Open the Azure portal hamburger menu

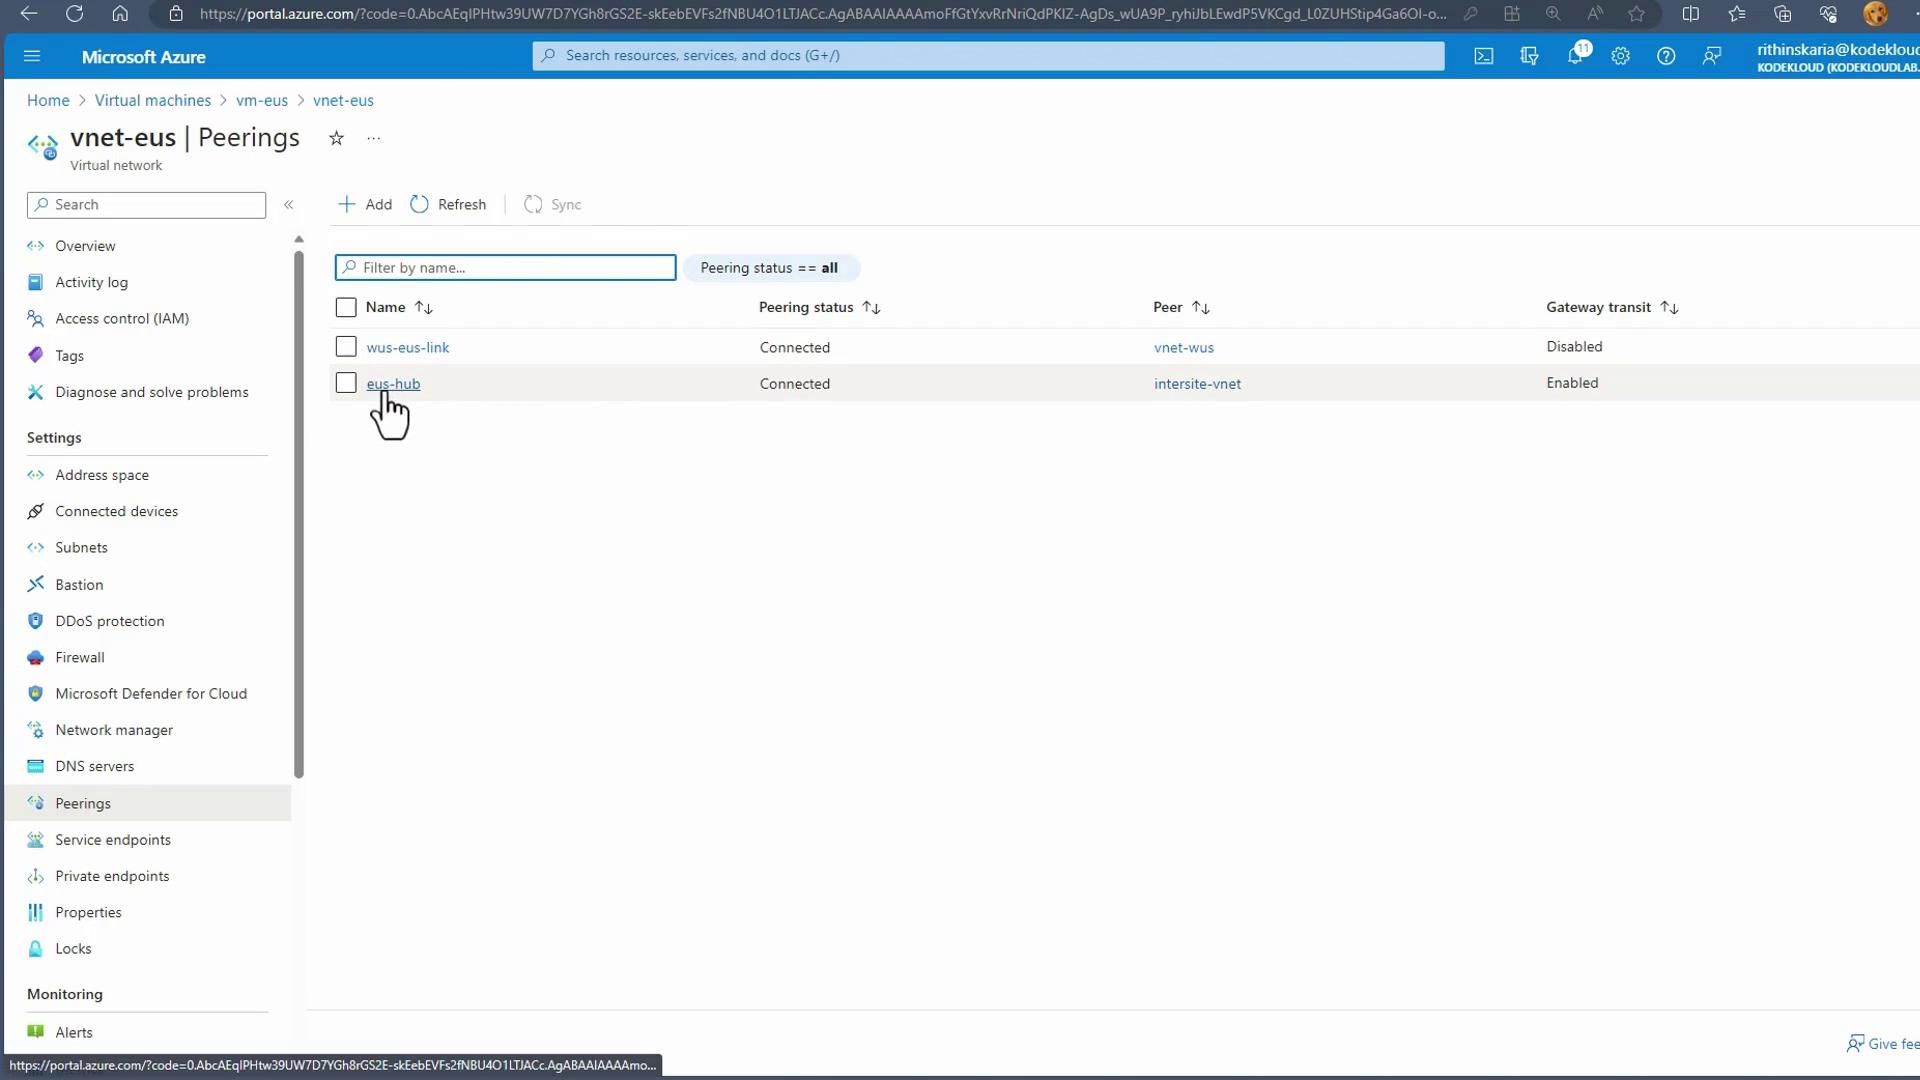click(x=32, y=56)
